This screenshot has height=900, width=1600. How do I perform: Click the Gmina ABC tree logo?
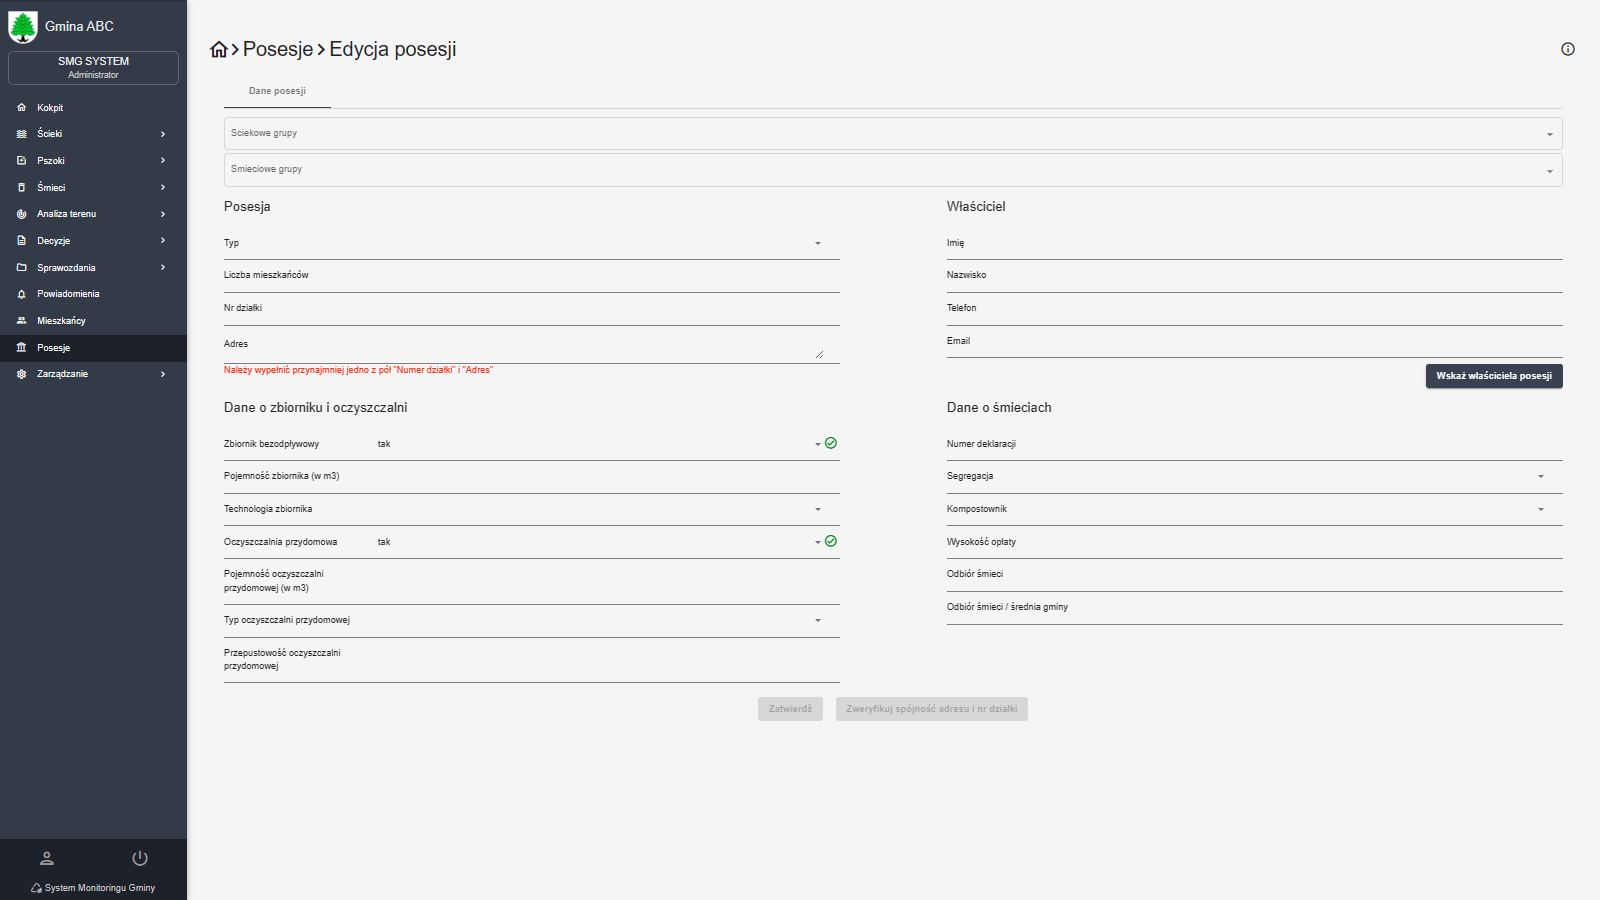(23, 27)
